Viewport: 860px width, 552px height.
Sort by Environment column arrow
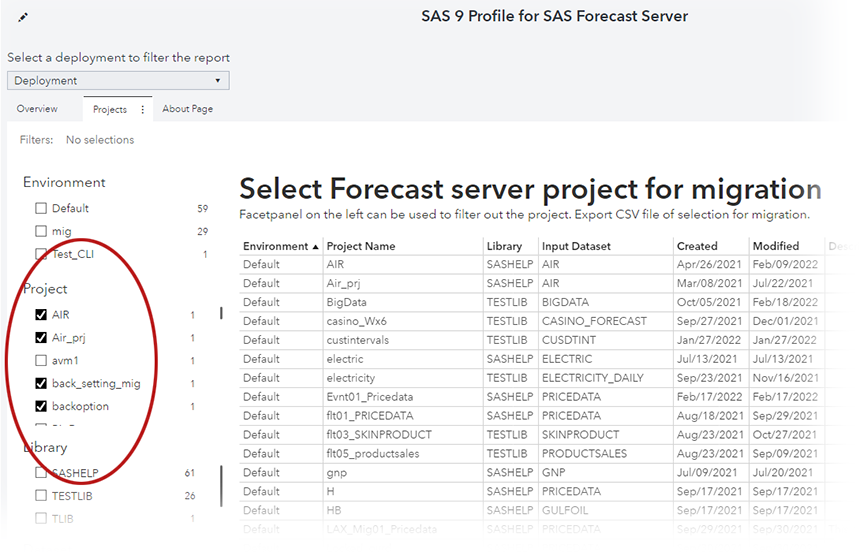tap(315, 247)
